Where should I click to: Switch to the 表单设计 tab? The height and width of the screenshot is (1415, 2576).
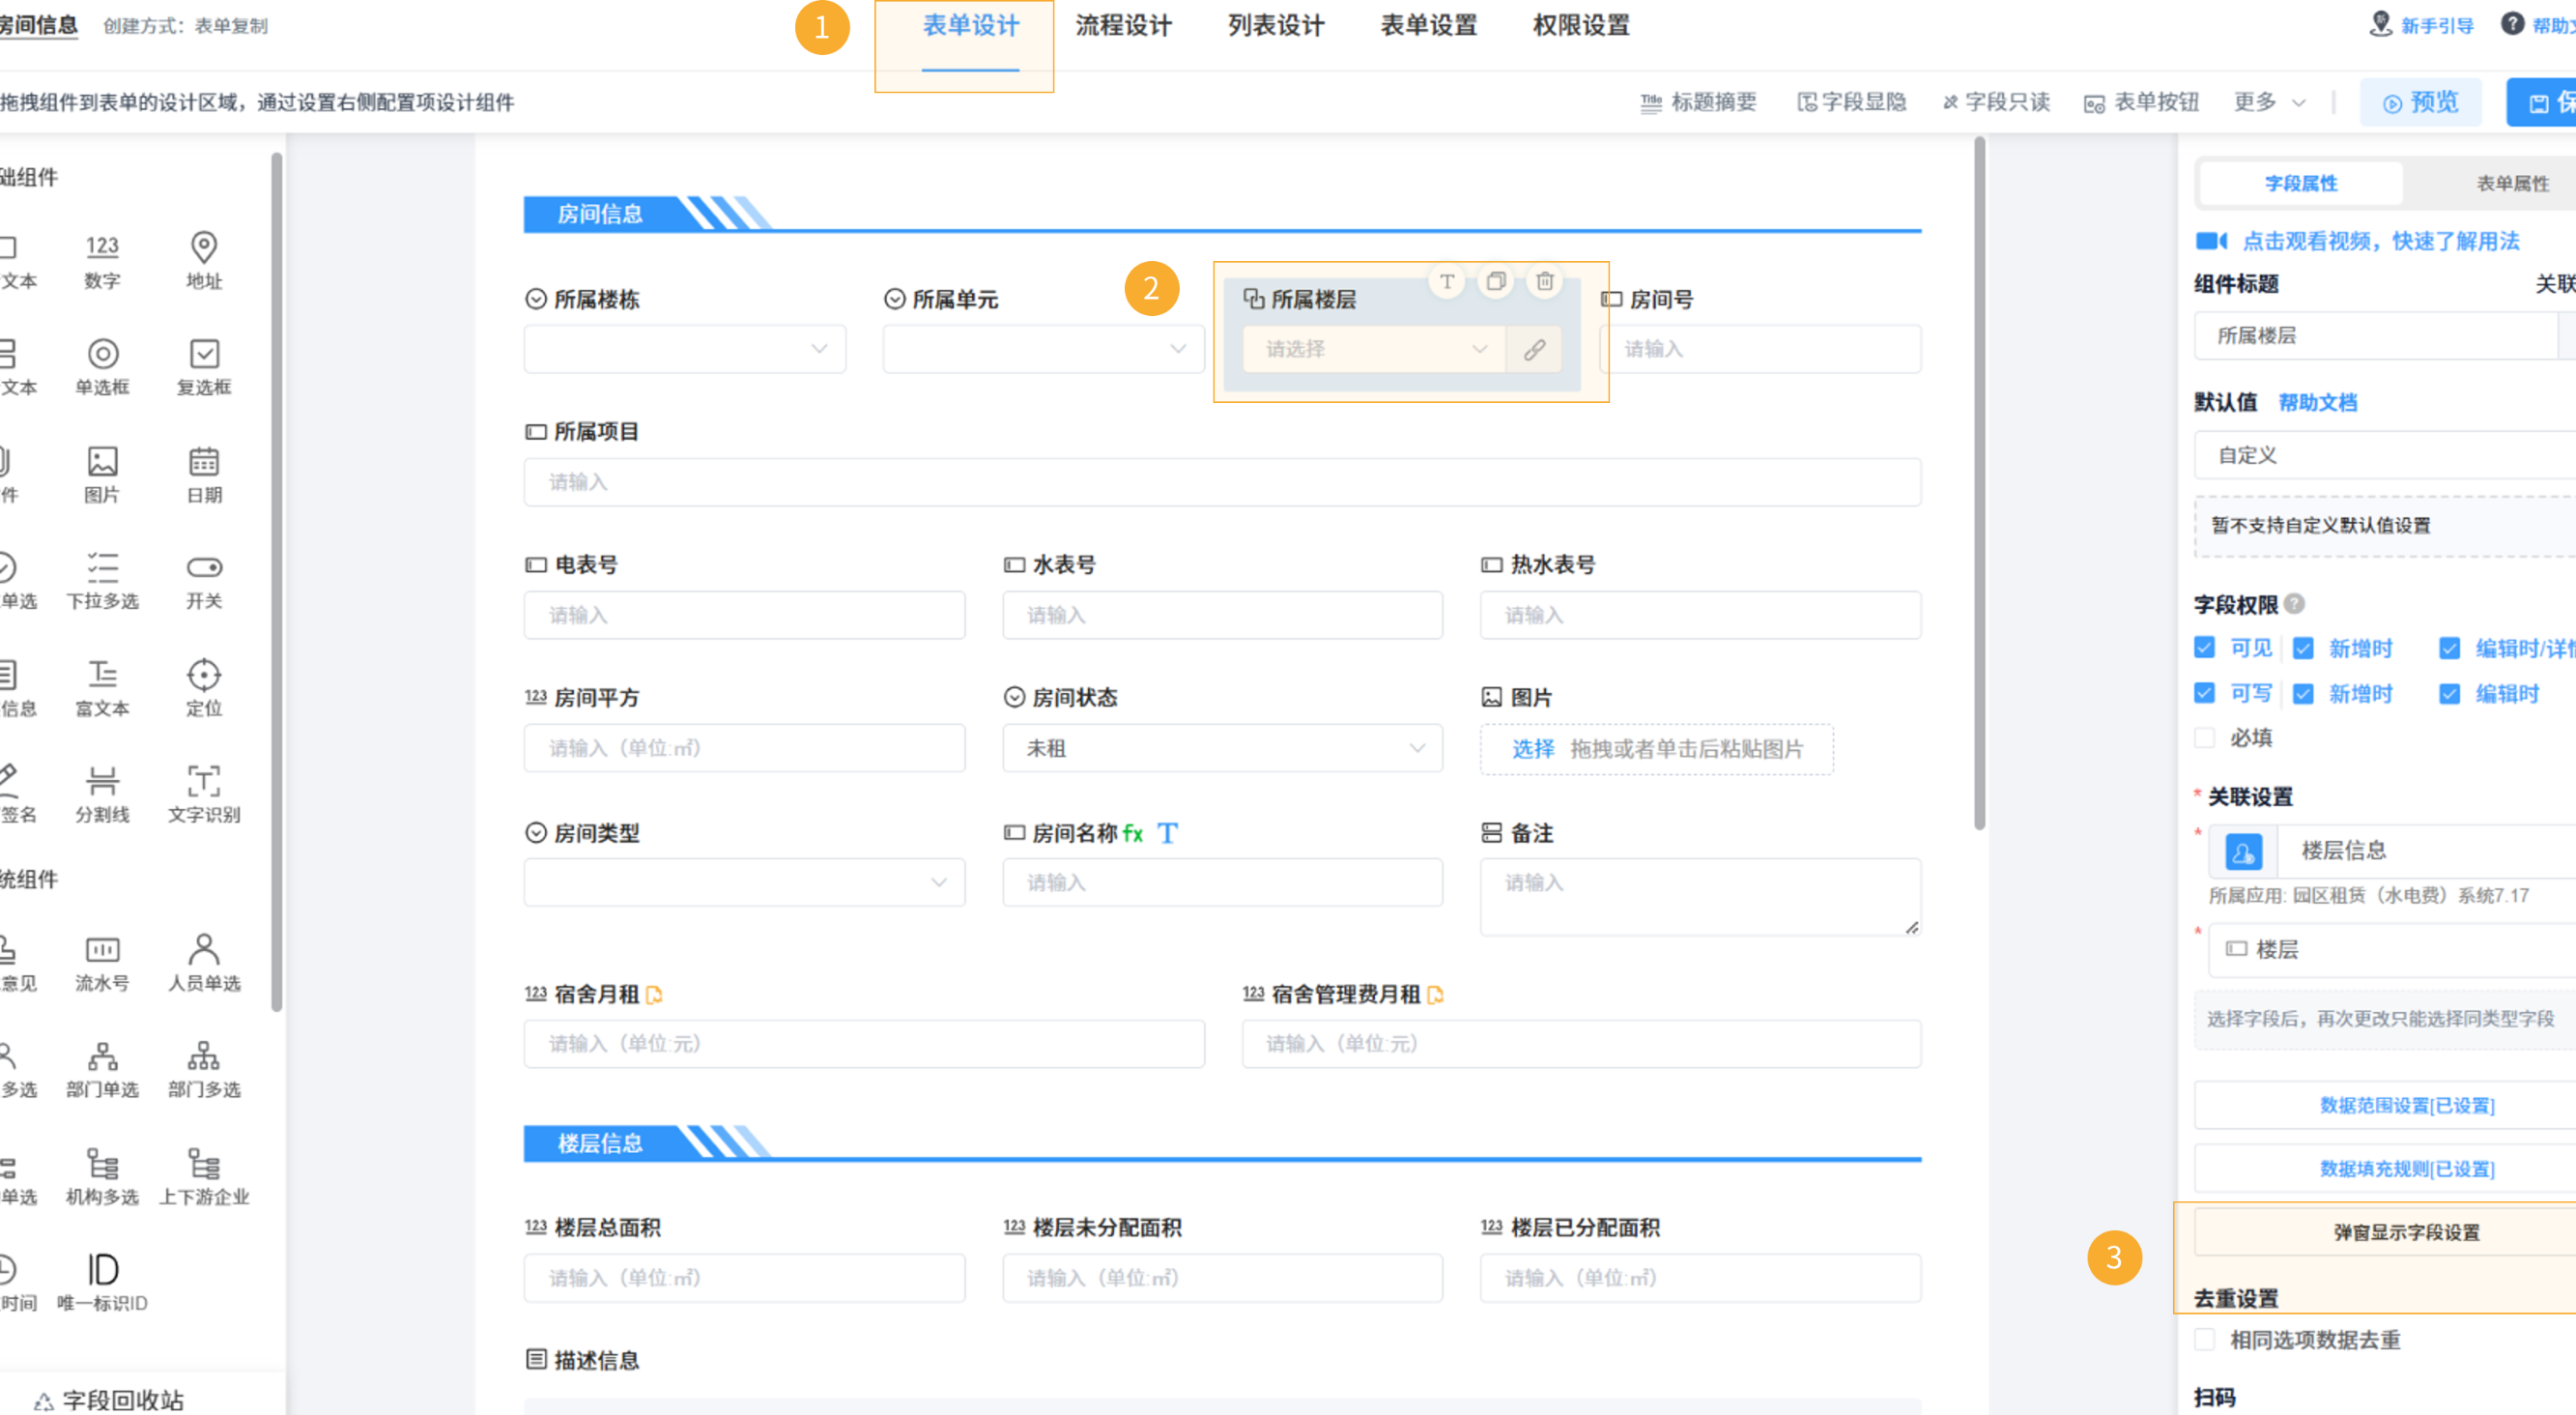pos(970,26)
